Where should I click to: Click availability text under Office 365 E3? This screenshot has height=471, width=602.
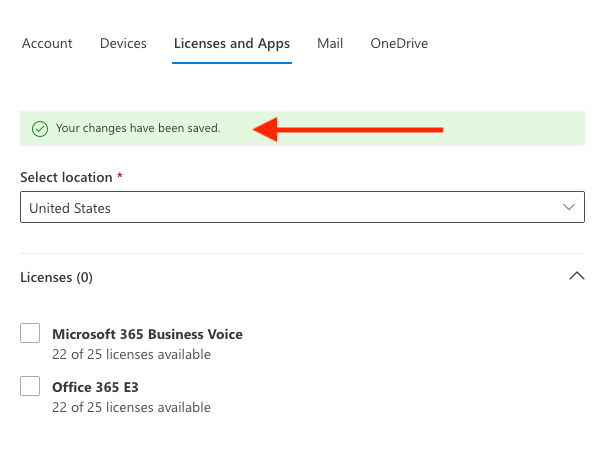(131, 407)
